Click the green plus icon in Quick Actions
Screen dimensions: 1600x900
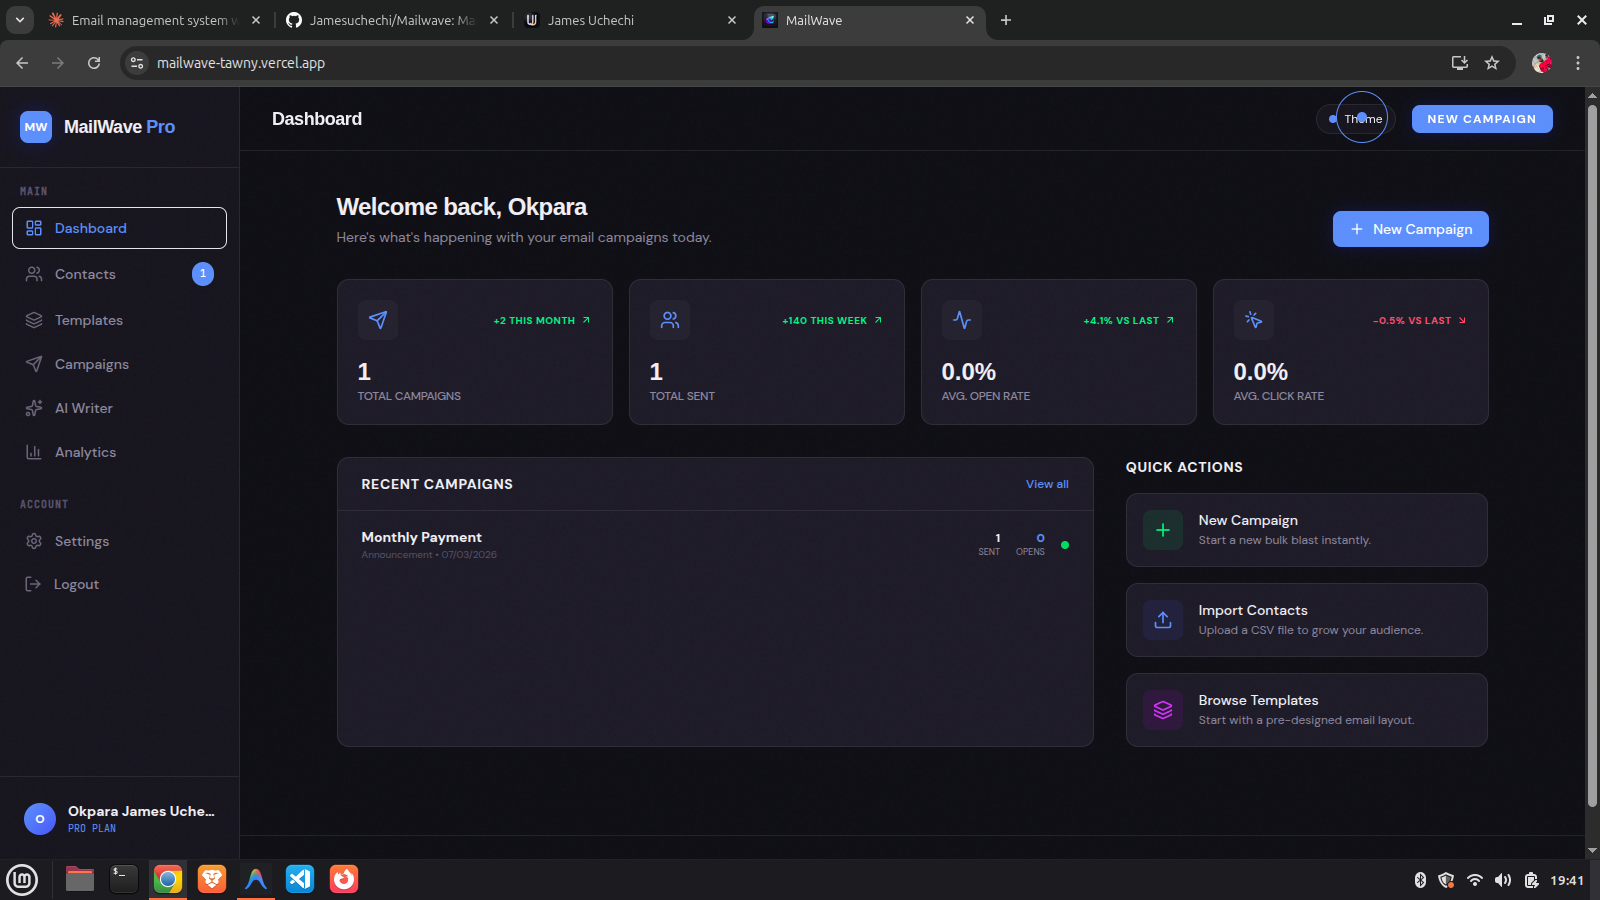click(x=1163, y=530)
